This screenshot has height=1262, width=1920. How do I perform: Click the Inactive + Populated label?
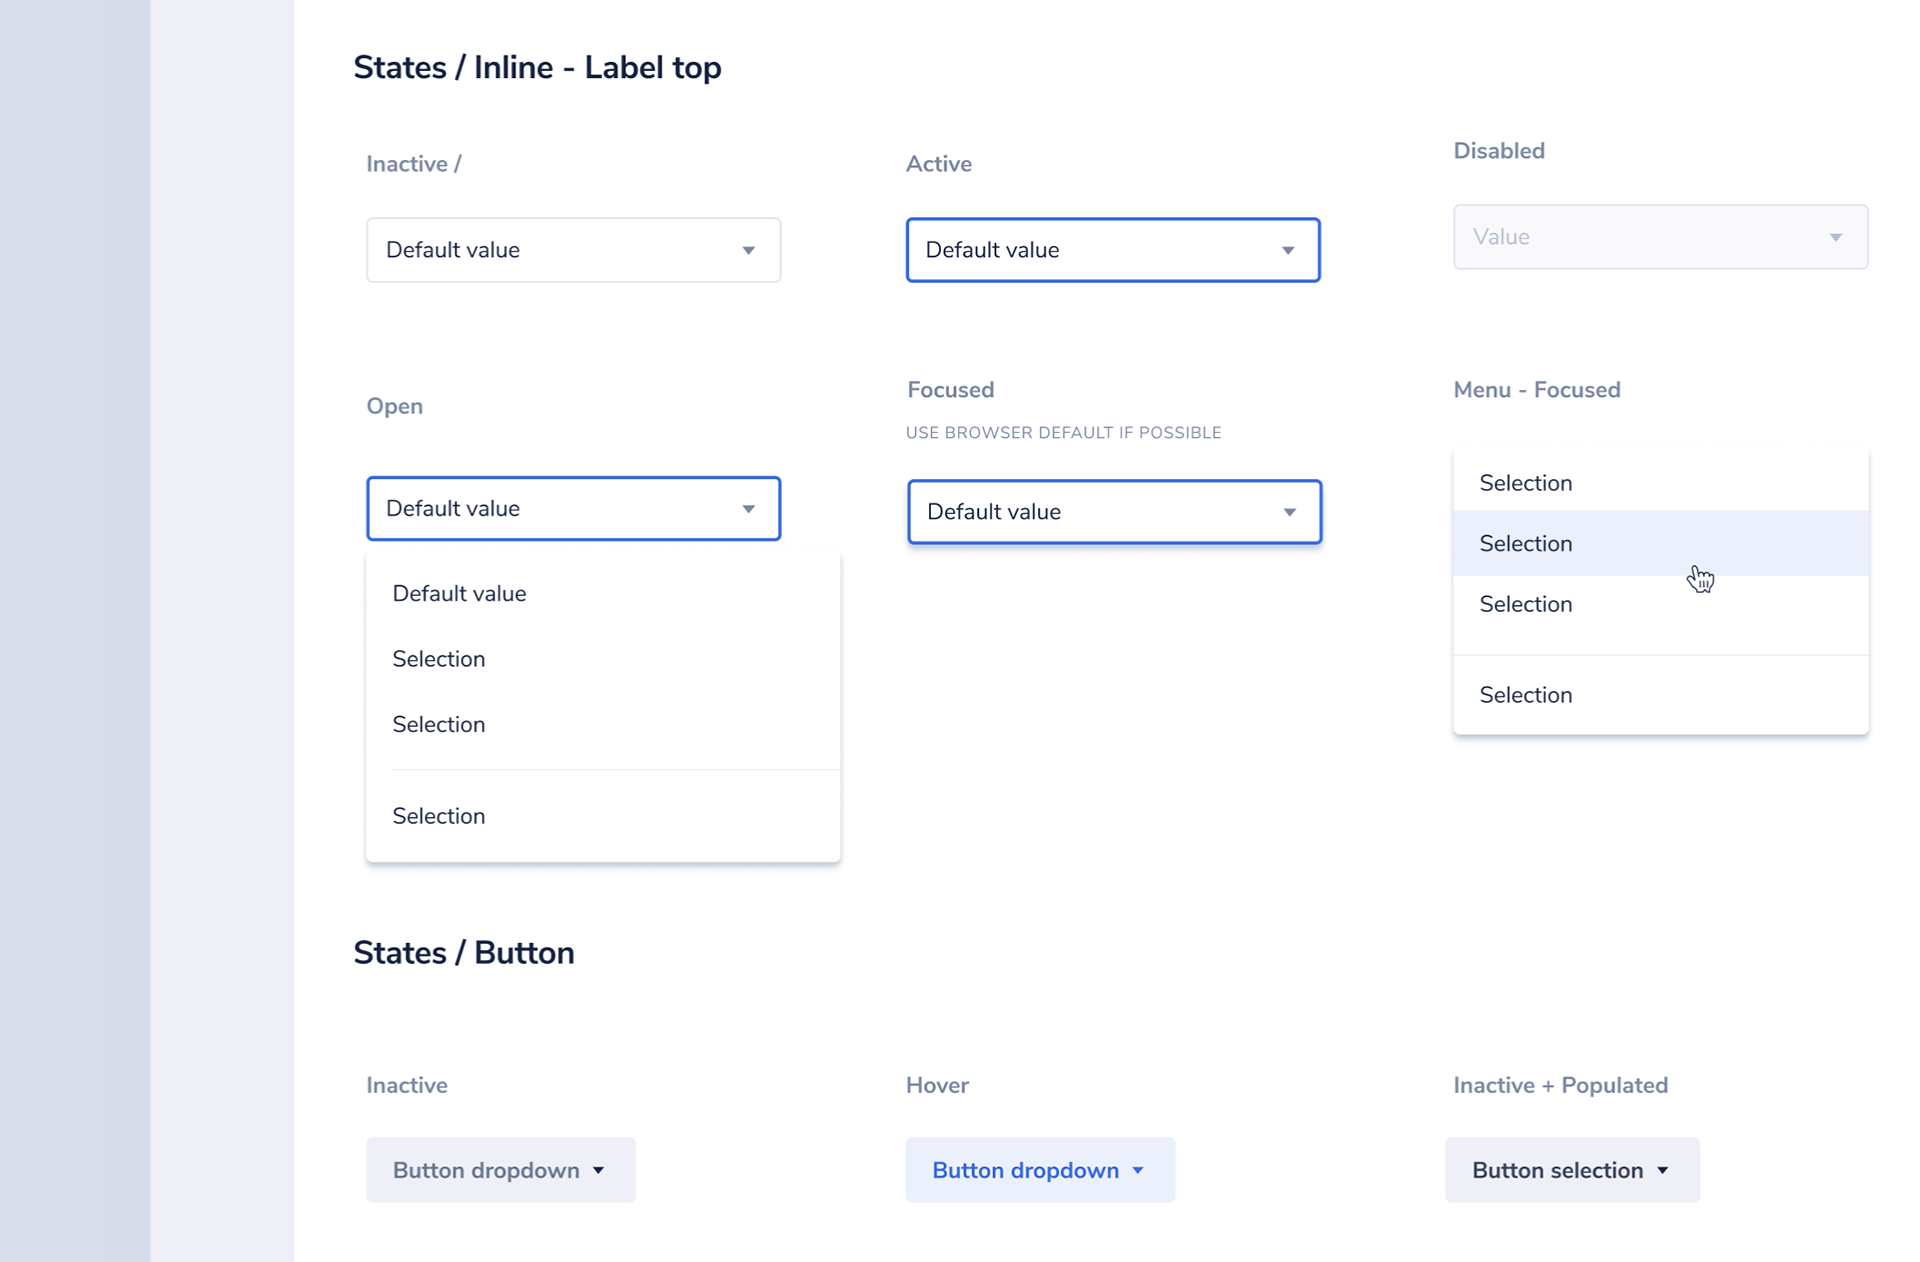tap(1560, 1085)
